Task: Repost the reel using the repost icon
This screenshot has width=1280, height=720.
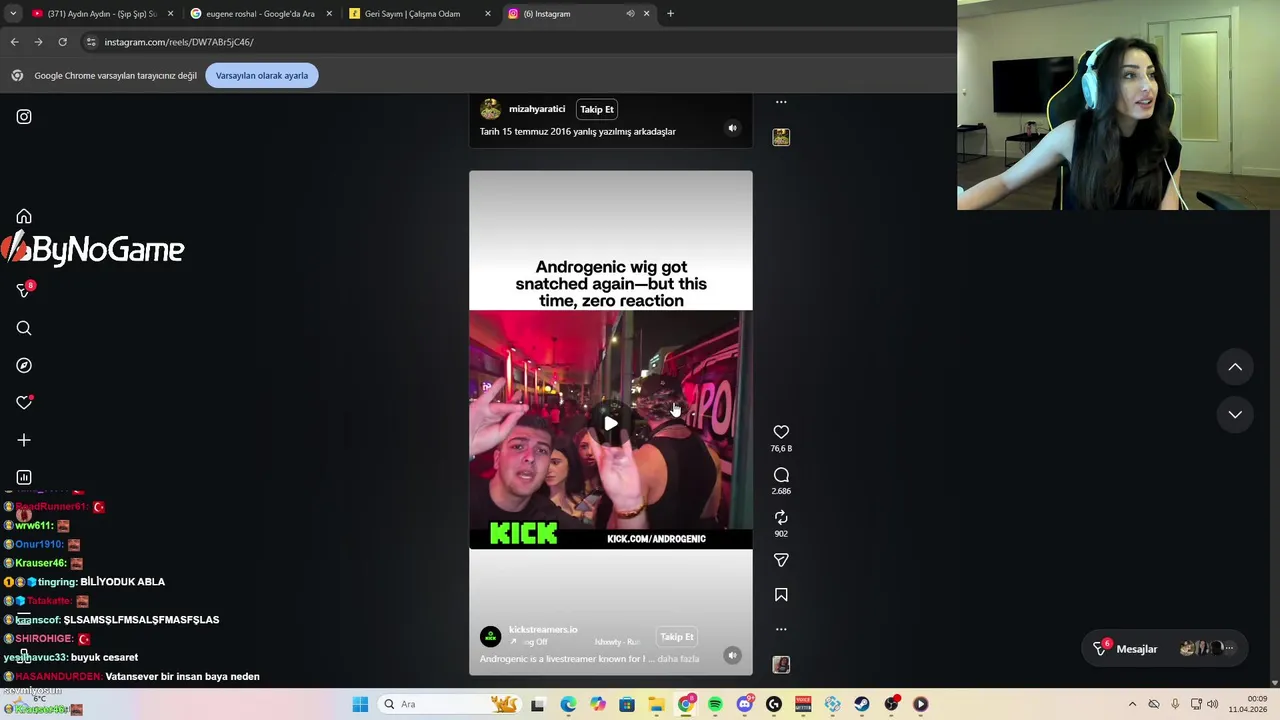Action: (x=781, y=517)
